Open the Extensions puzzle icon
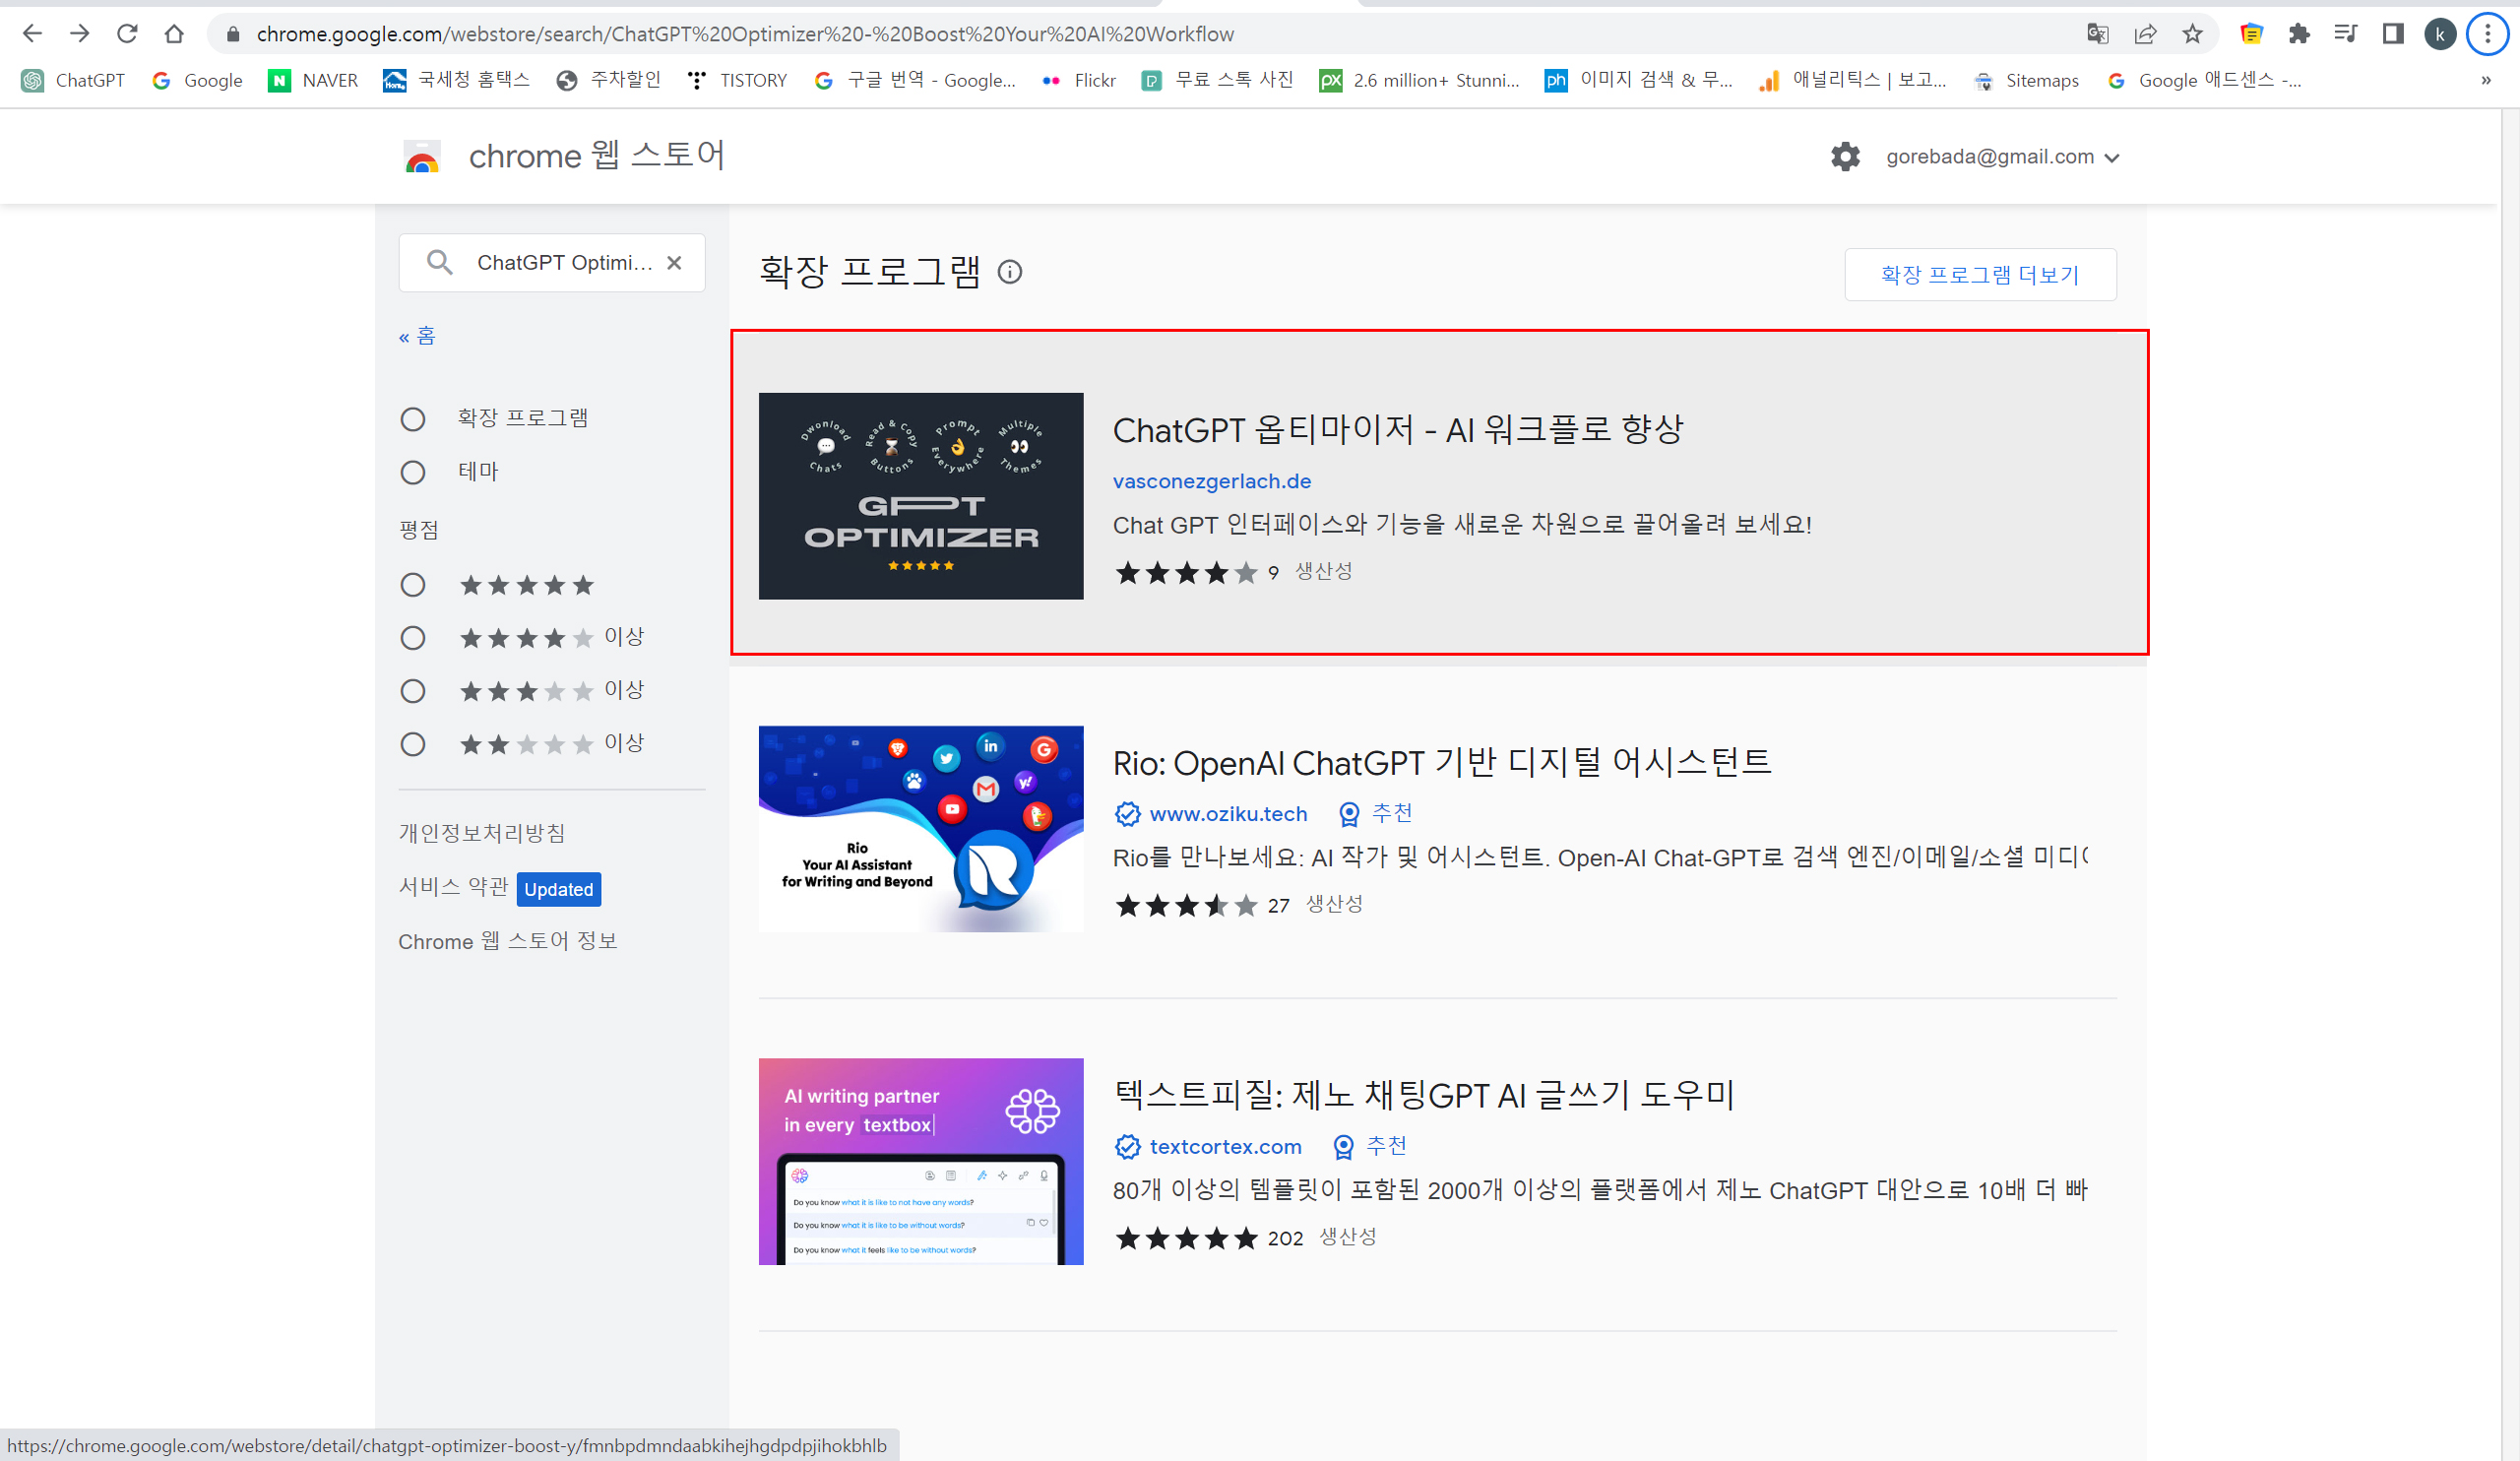2520x1461 pixels. (x=2299, y=34)
